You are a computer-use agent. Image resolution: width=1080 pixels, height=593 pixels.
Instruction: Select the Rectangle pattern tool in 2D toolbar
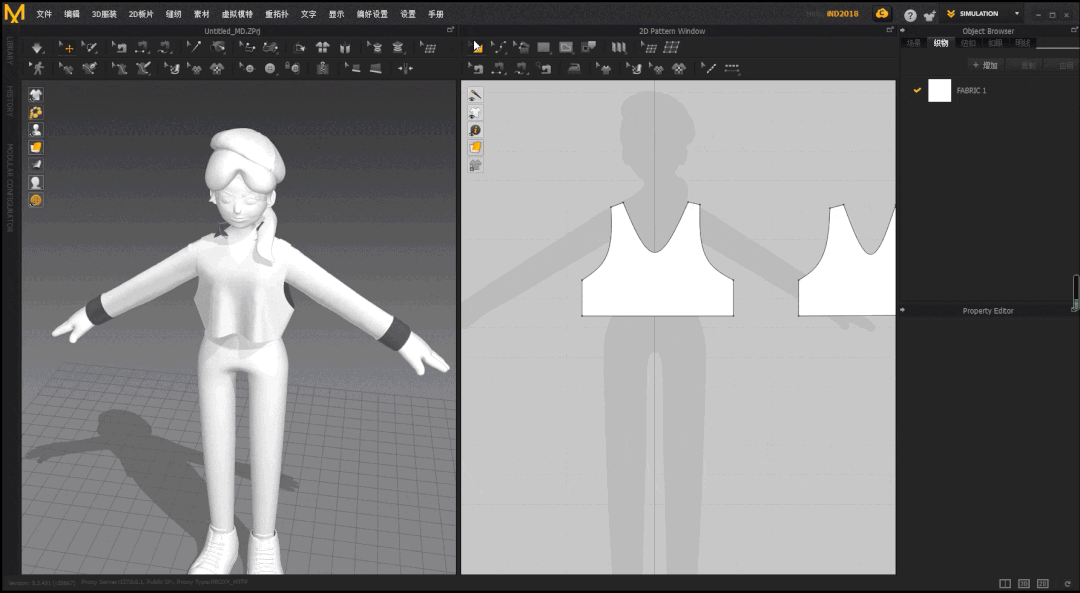(543, 48)
